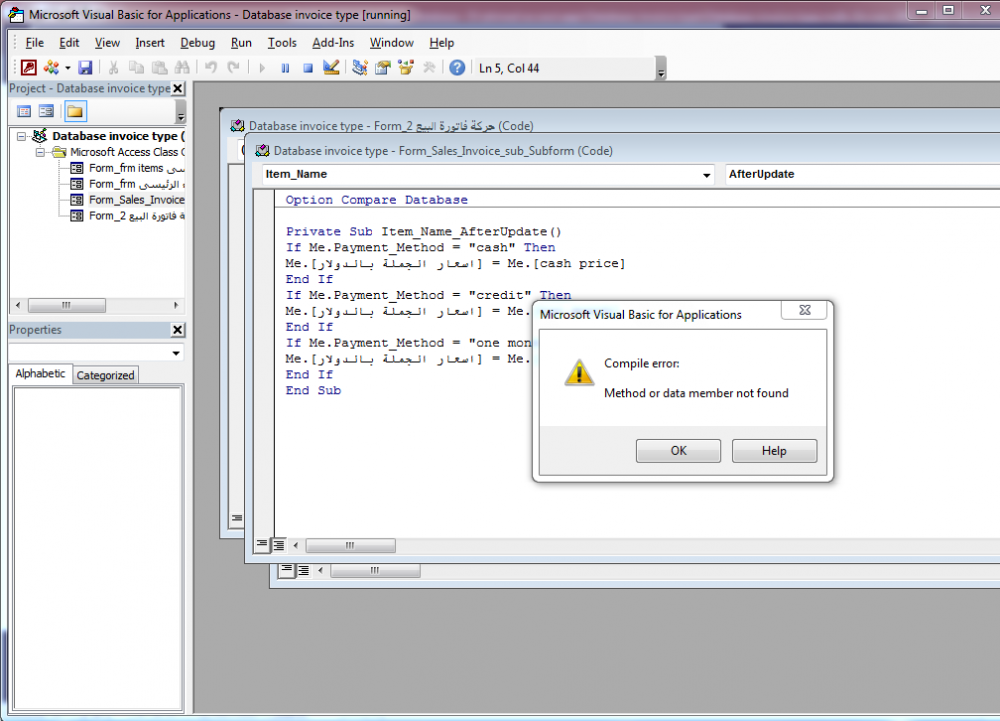Click OK in the compile error dialog
The width and height of the screenshot is (1000, 721).
679,451
